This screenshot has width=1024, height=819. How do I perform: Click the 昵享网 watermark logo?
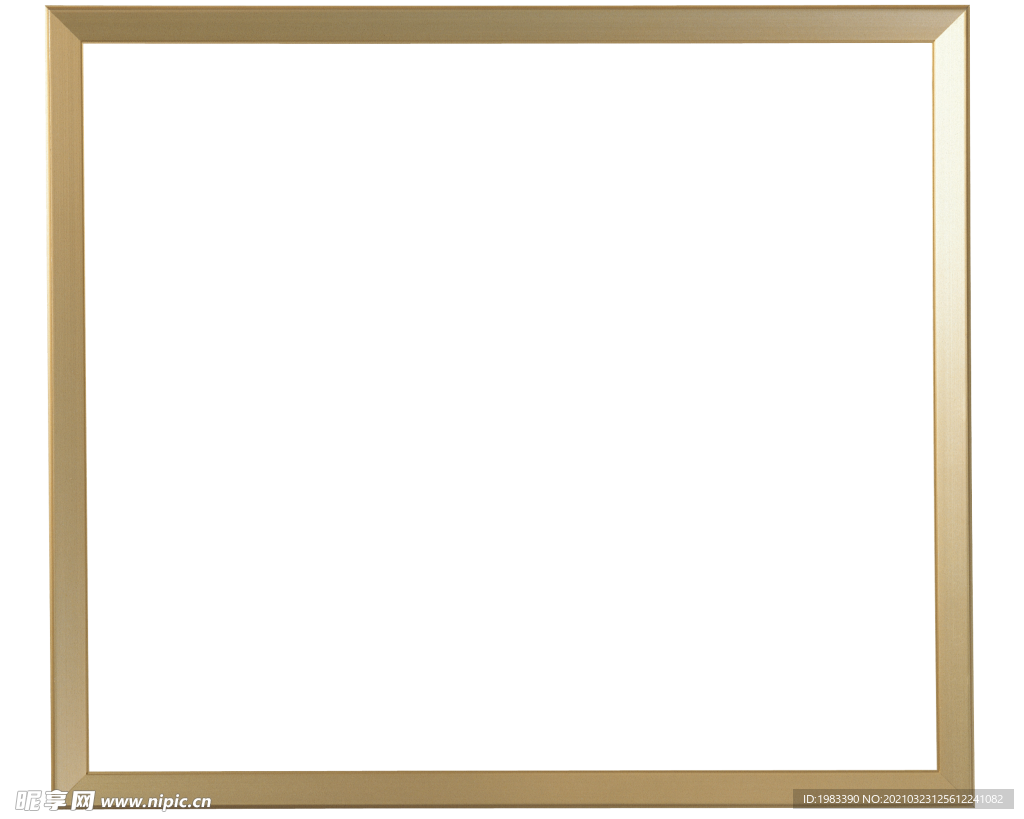[x=55, y=800]
